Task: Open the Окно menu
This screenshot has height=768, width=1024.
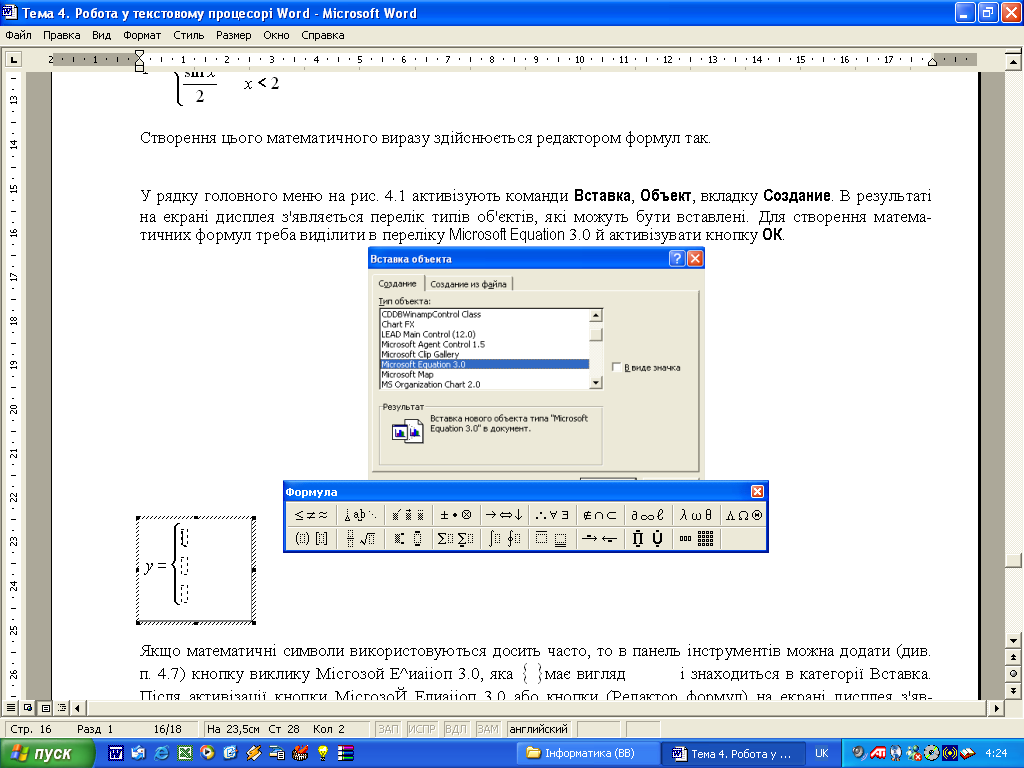Action: (x=276, y=35)
